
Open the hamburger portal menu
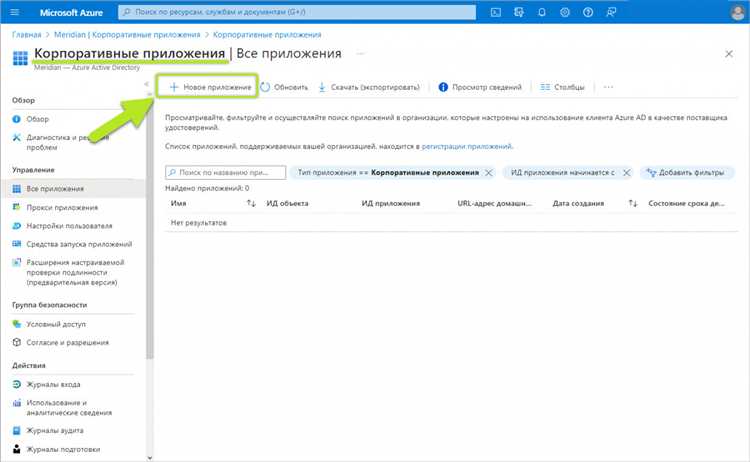point(14,12)
